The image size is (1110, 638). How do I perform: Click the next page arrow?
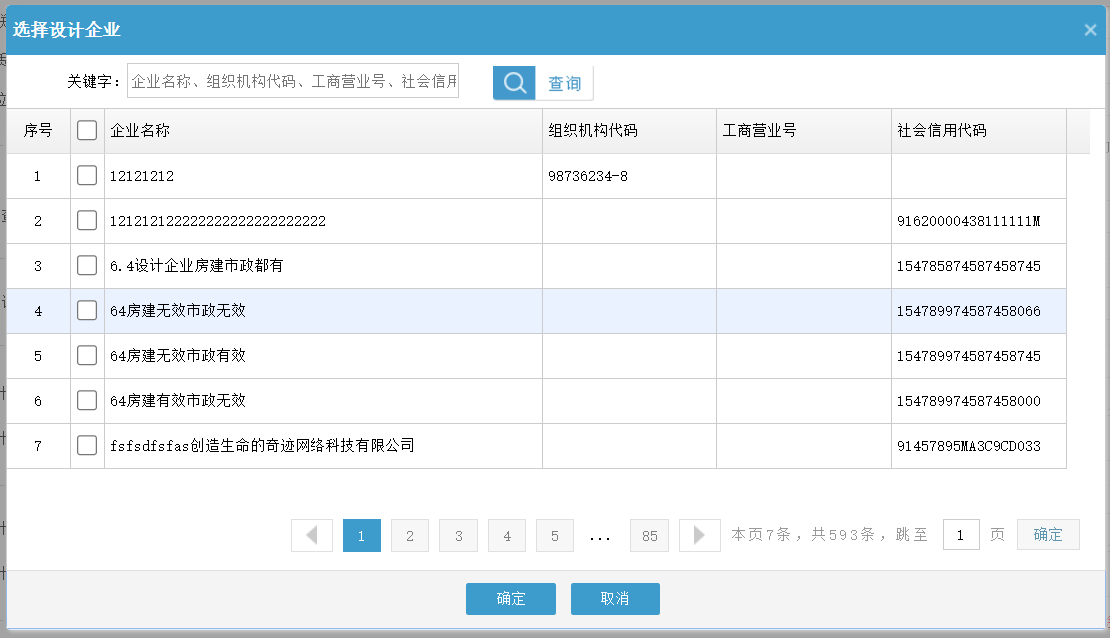pyautogui.click(x=699, y=535)
